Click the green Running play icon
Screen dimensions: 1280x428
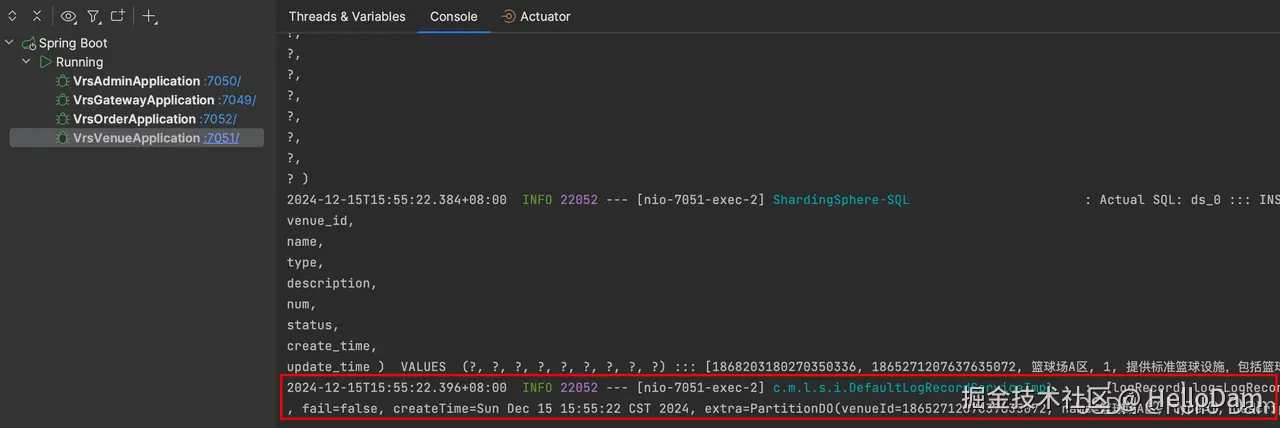coord(46,62)
